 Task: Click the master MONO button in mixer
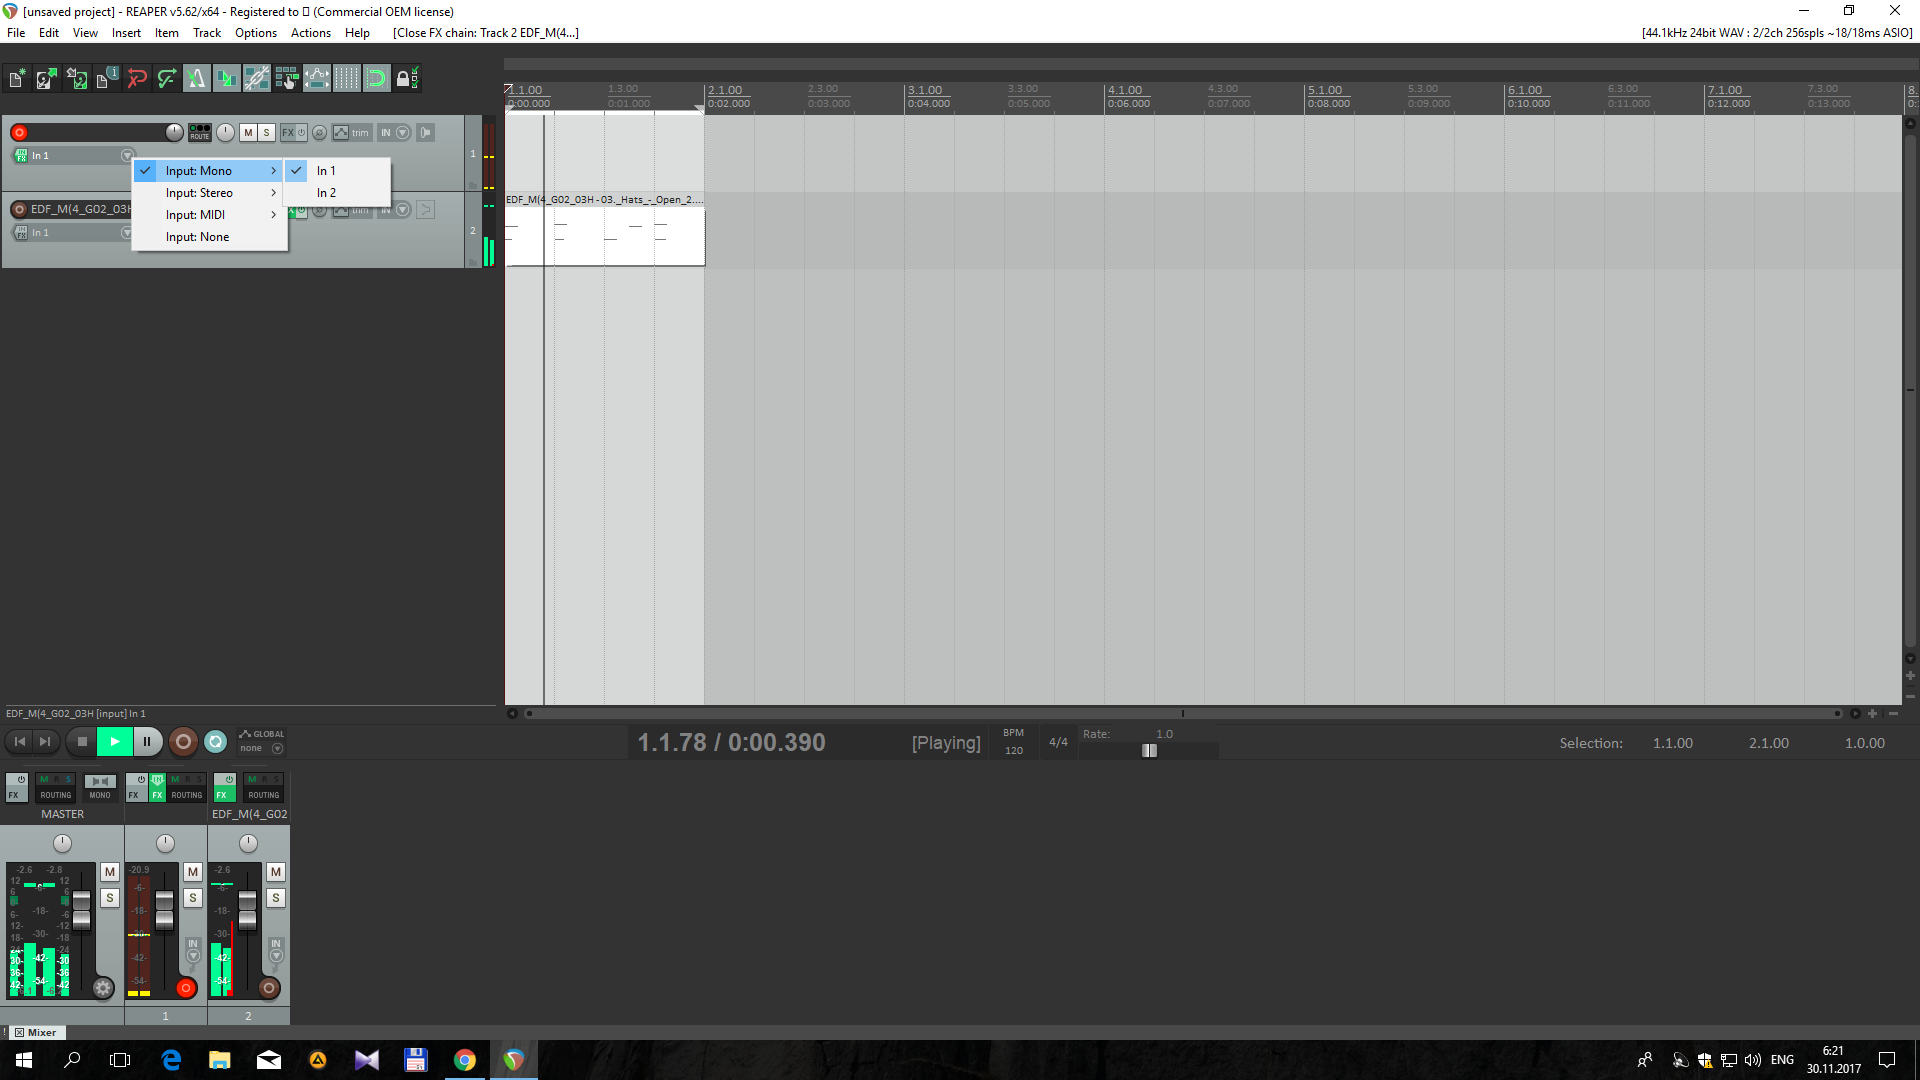click(x=100, y=788)
